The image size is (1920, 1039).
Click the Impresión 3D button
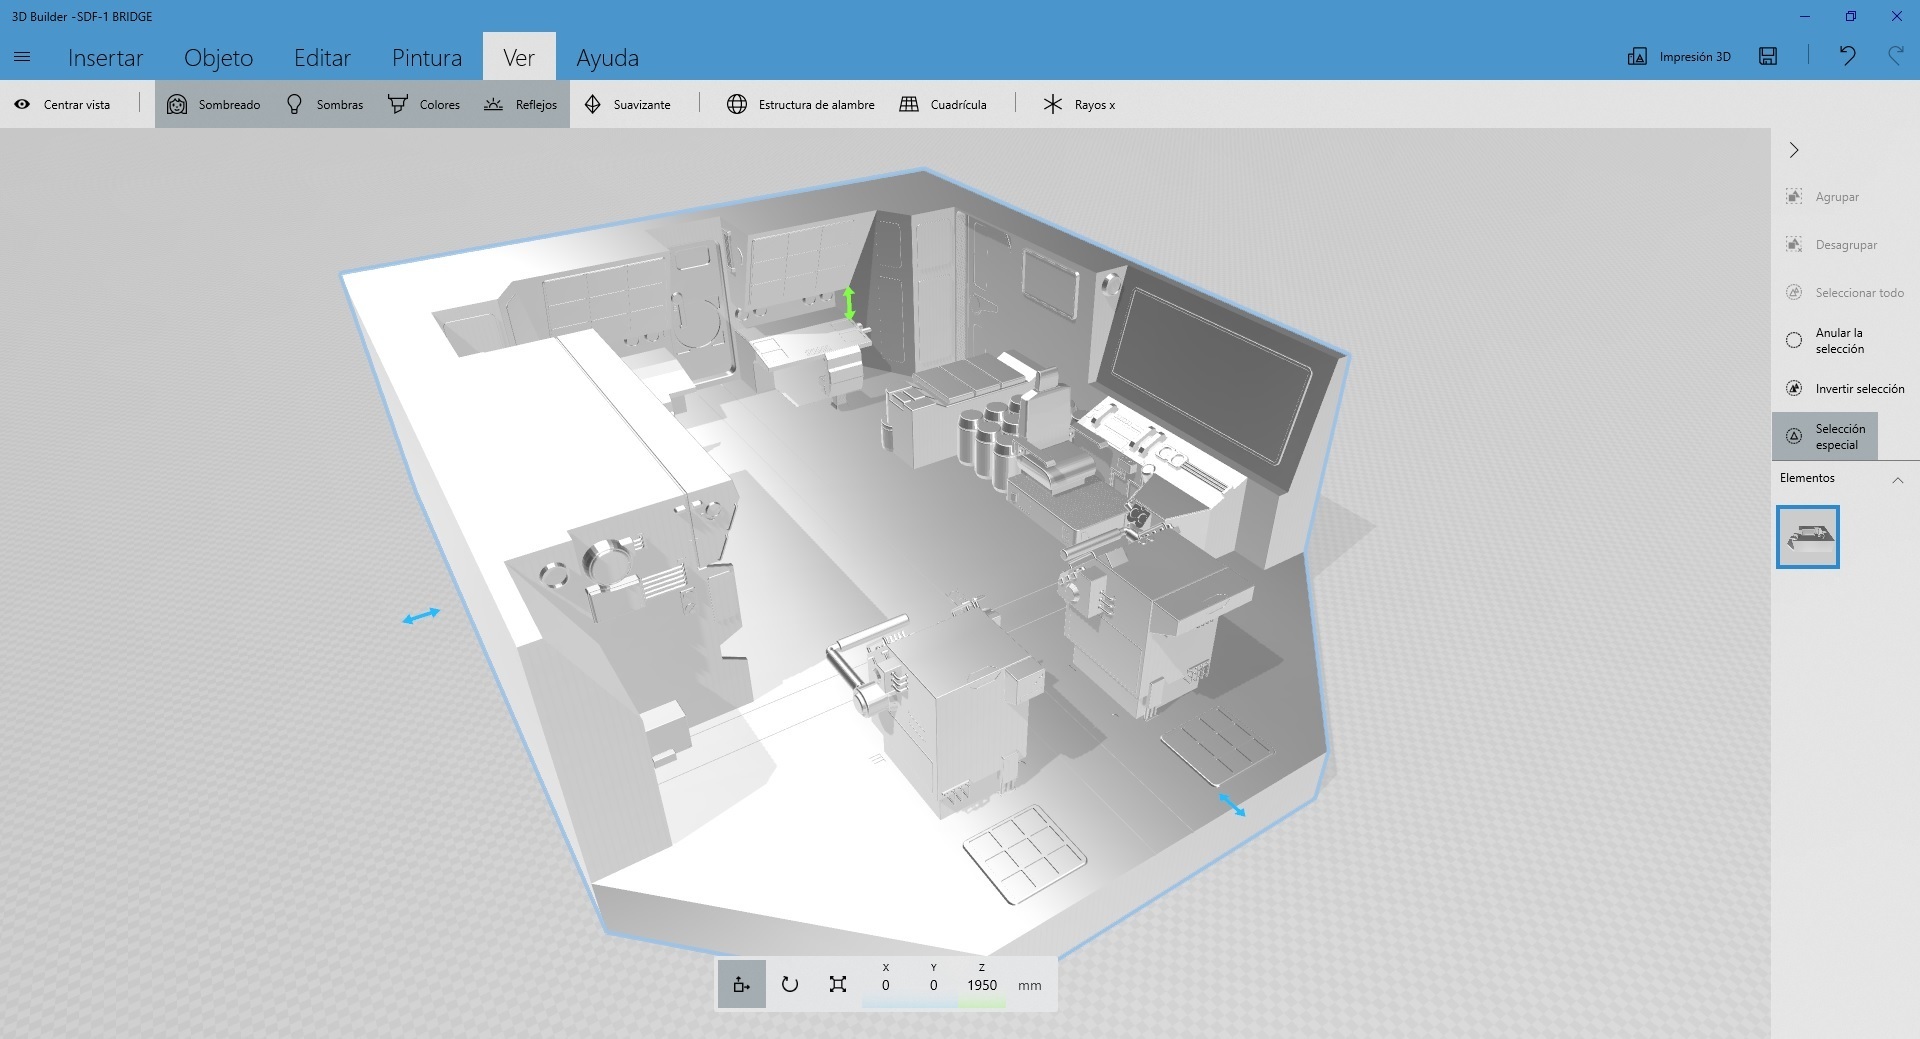coord(1679,57)
